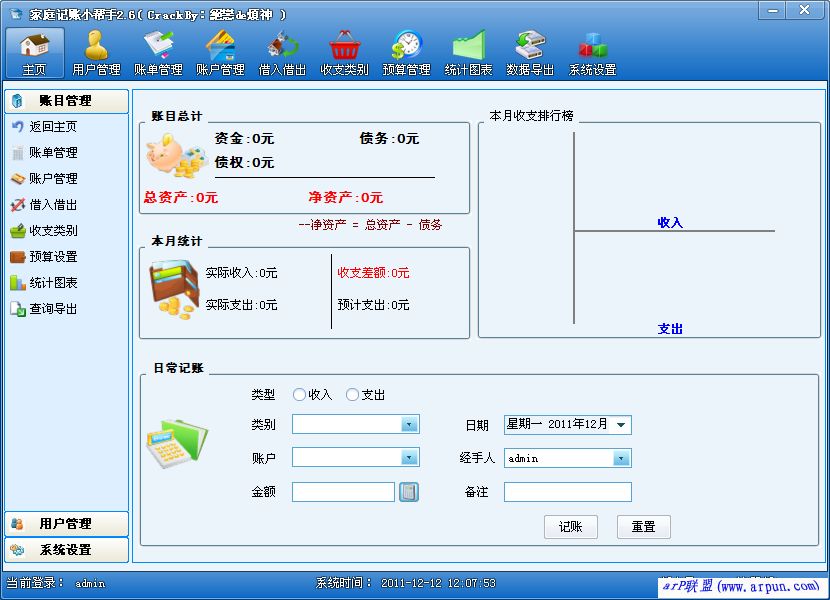830x600 pixels.
Task: Click the 记账 button to save
Action: pyautogui.click(x=570, y=527)
